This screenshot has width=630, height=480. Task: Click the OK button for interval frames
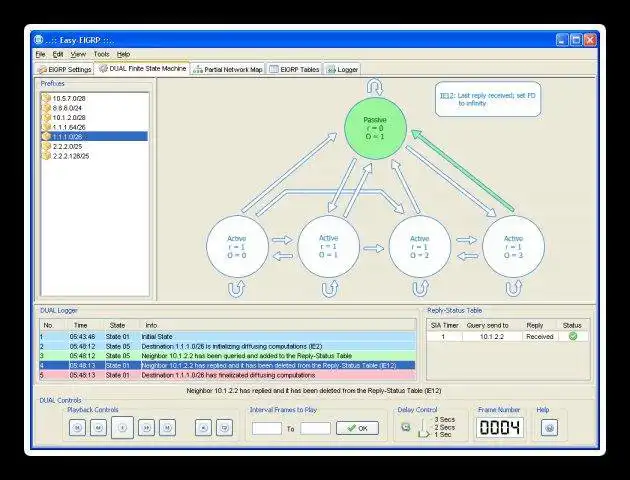[358, 428]
